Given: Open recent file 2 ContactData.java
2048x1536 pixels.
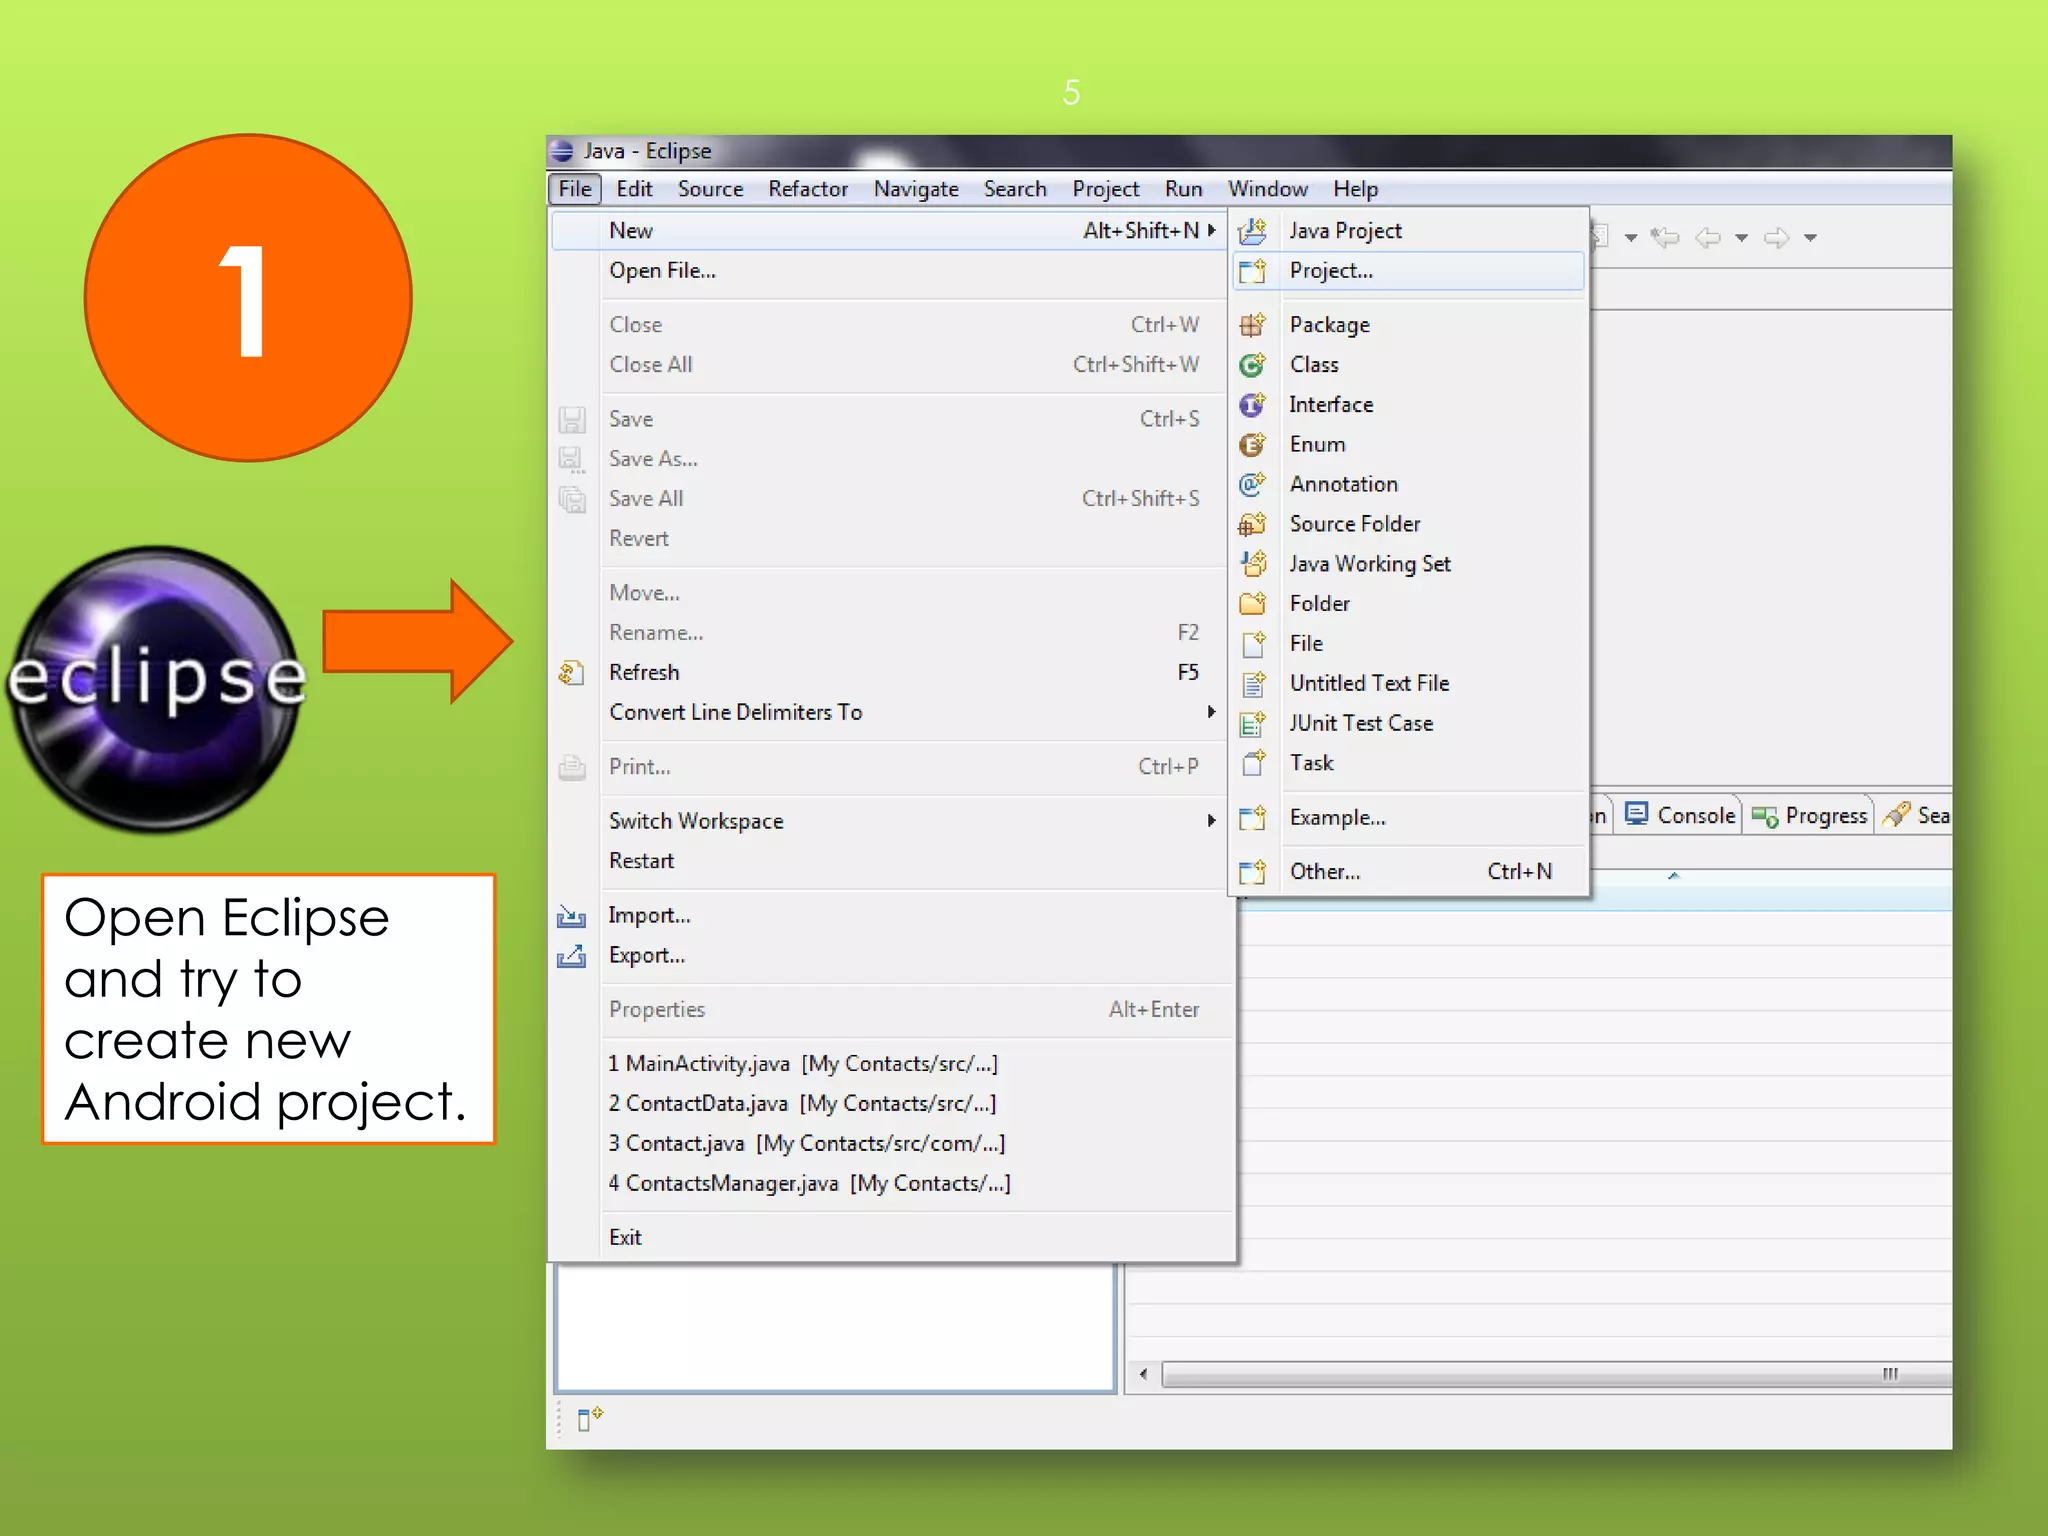Looking at the screenshot, I should (x=890, y=1104).
